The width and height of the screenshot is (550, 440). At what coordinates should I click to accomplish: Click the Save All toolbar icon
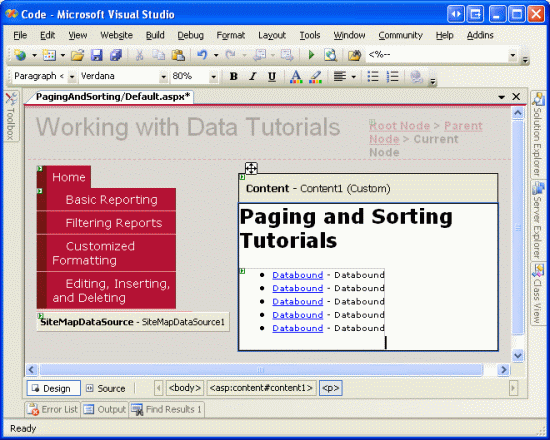pos(115,55)
